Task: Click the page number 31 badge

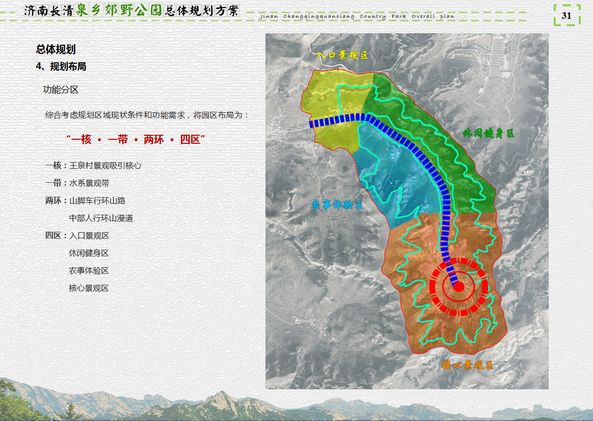Action: (567, 15)
